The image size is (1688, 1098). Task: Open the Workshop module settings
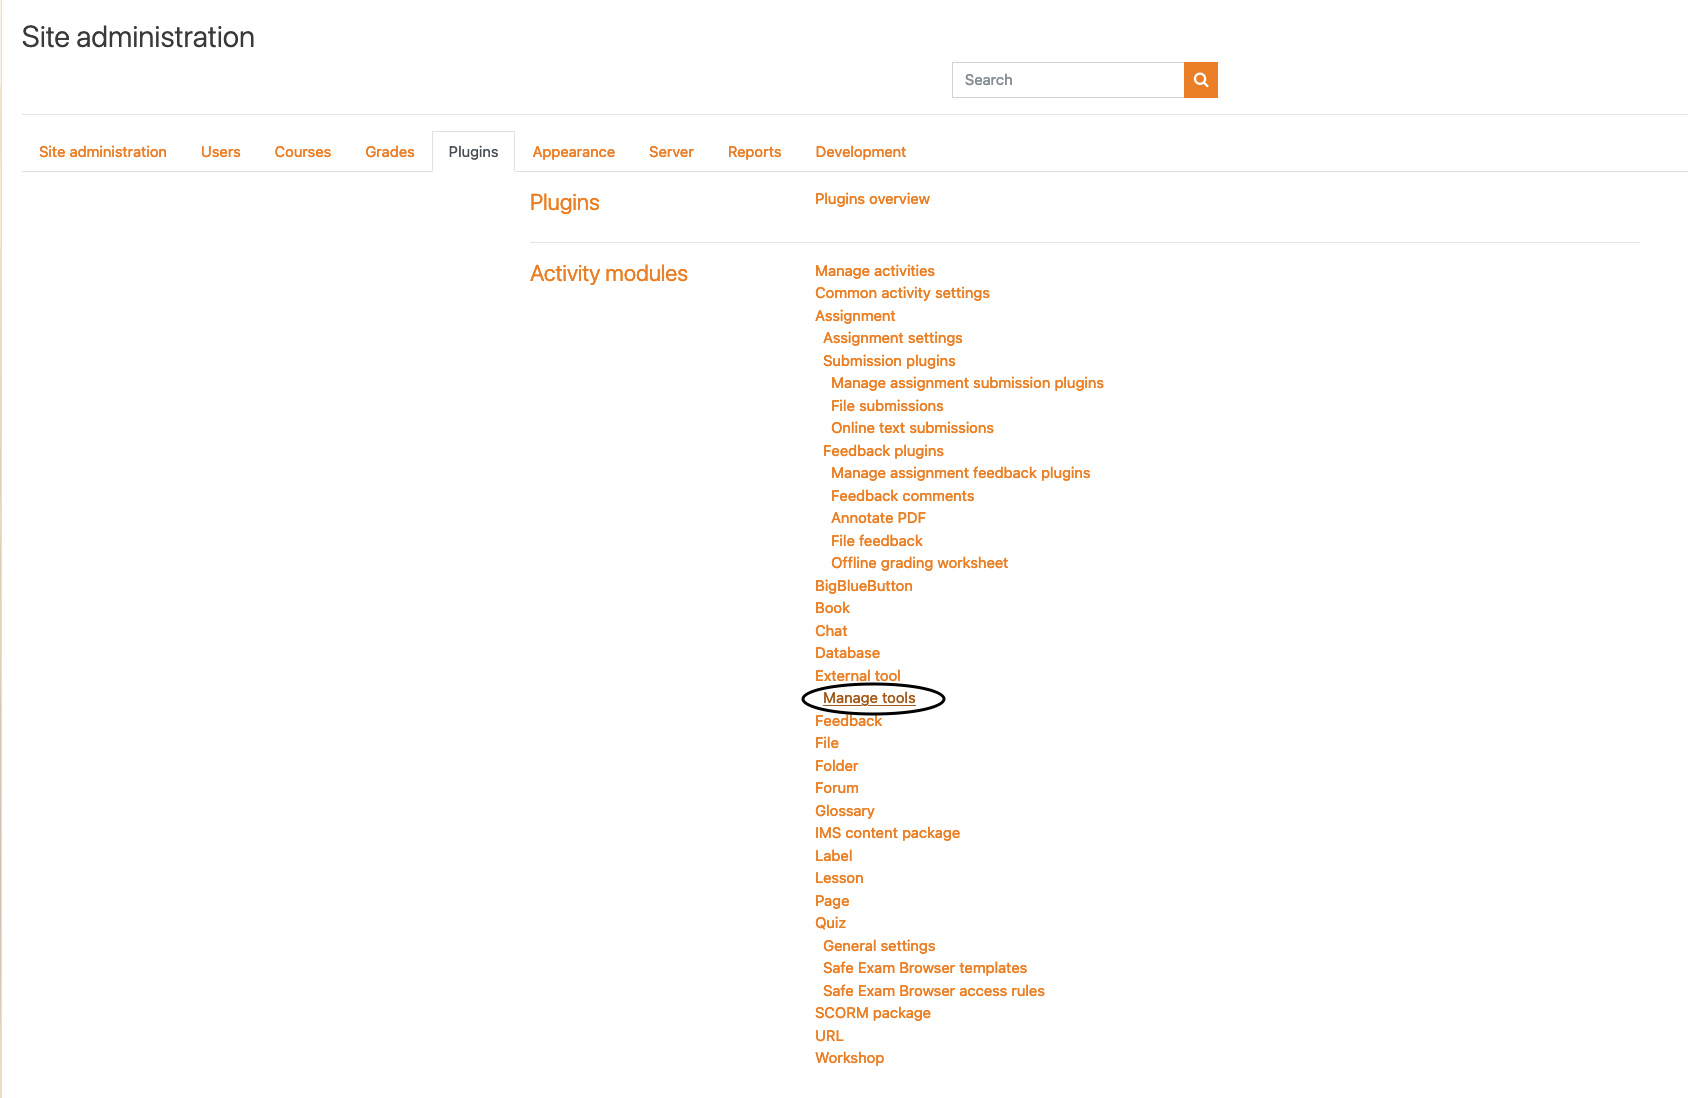[849, 1058]
